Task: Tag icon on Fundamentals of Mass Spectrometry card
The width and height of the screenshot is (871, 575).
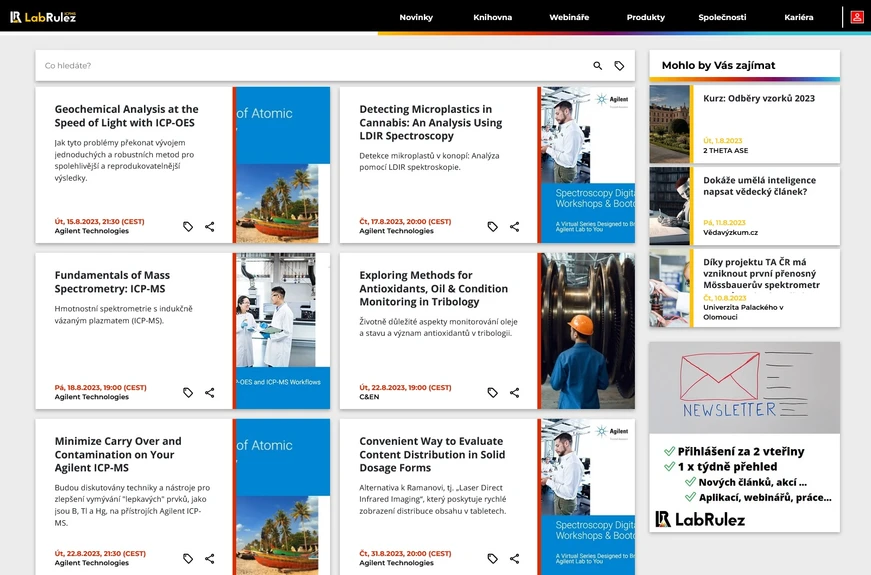Action: click(x=188, y=393)
